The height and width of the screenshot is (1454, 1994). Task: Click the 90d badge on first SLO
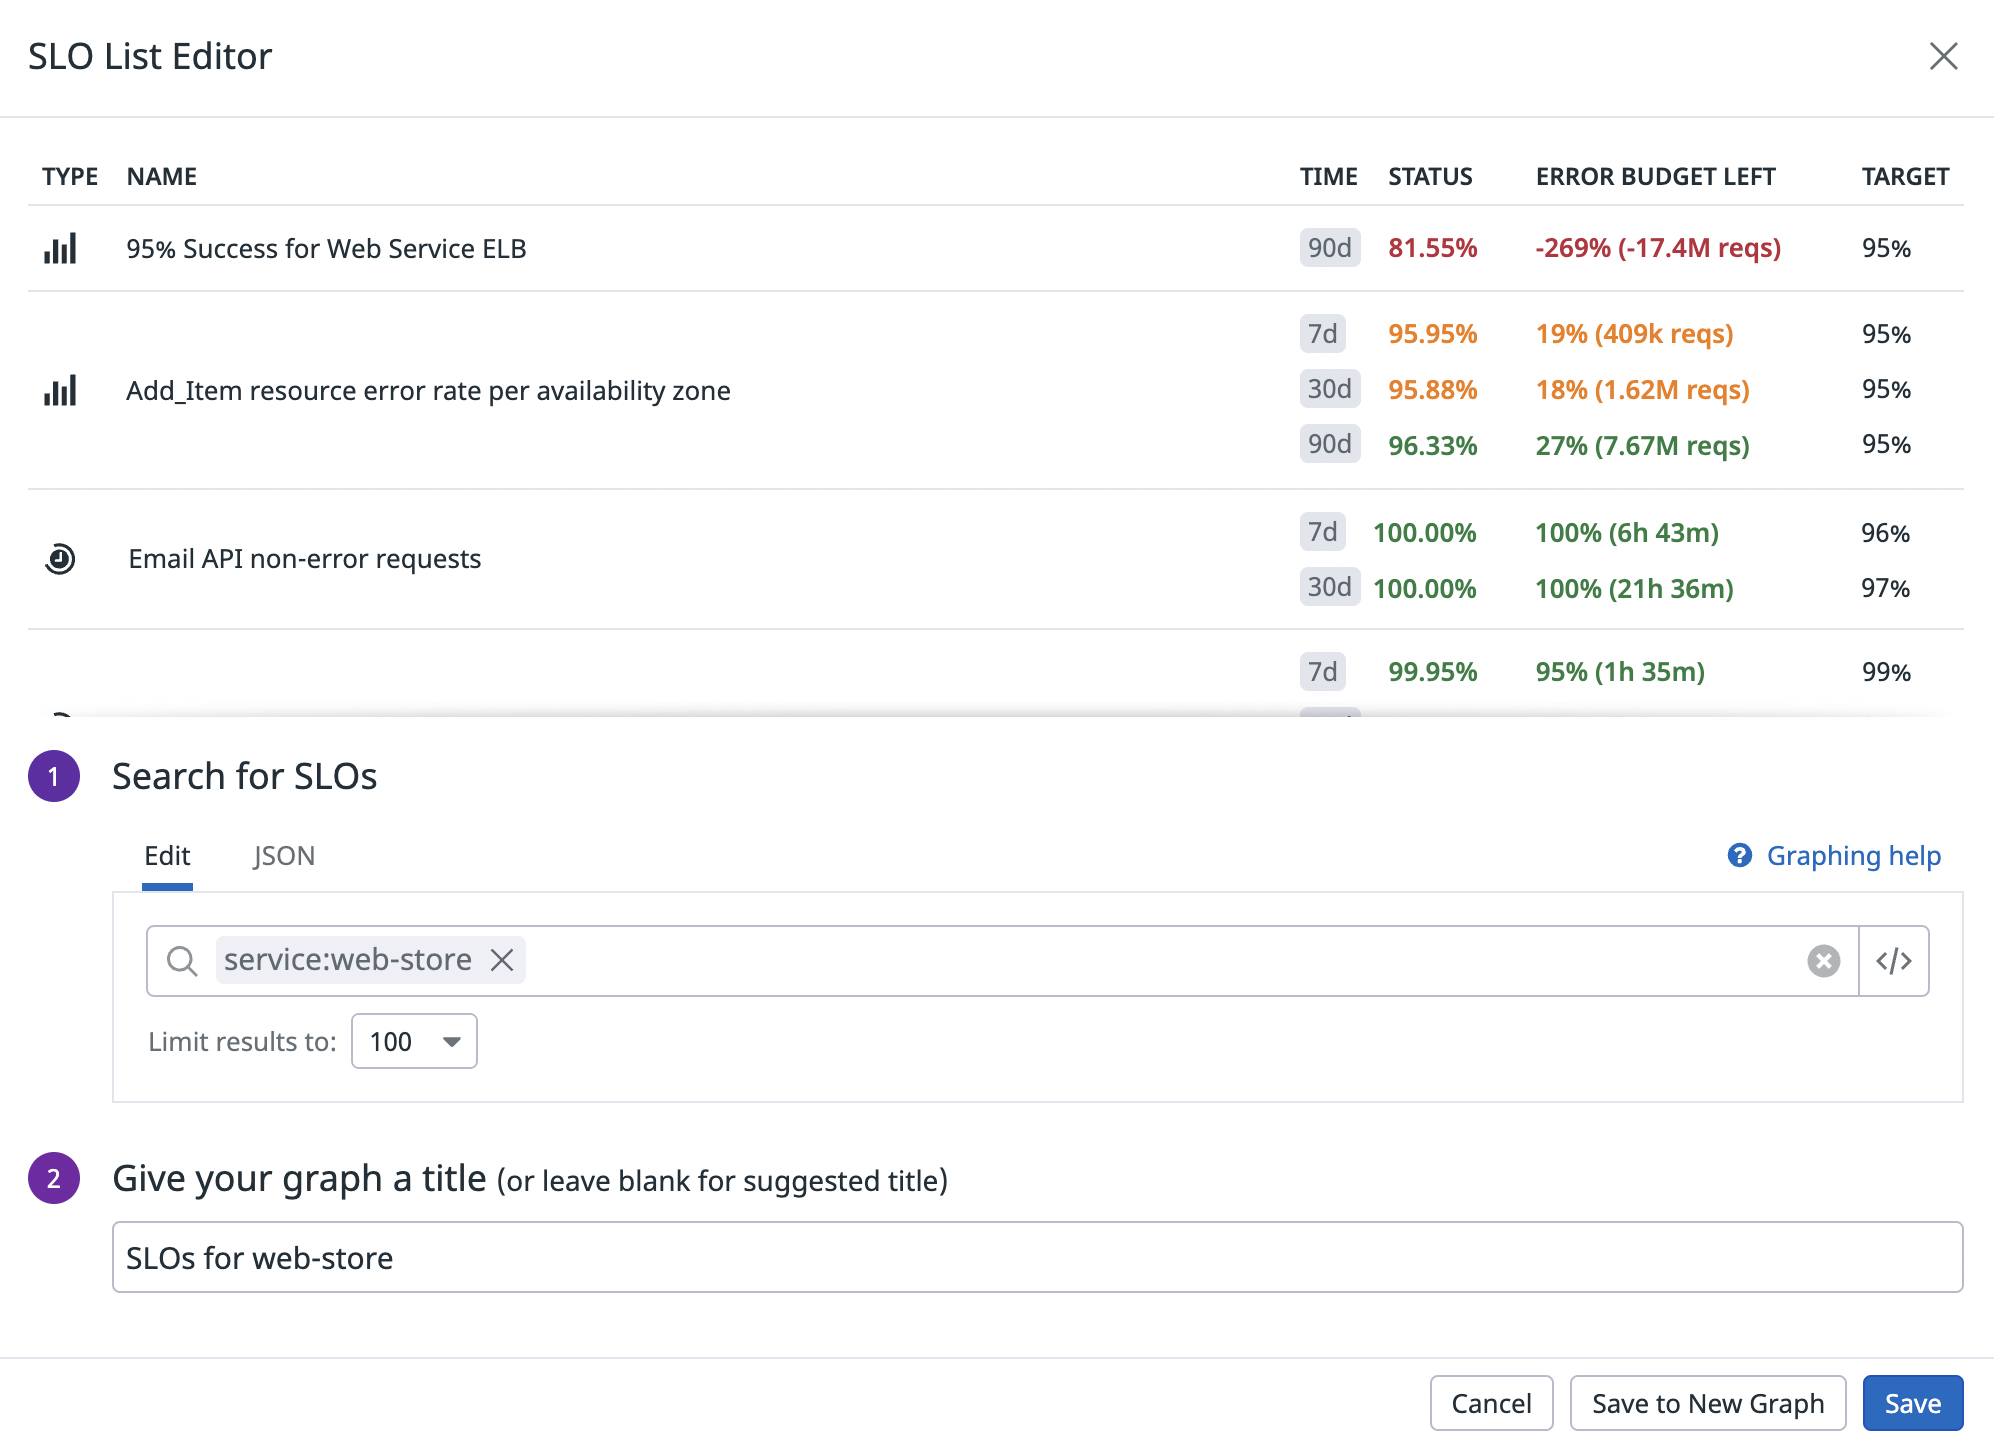click(1329, 248)
